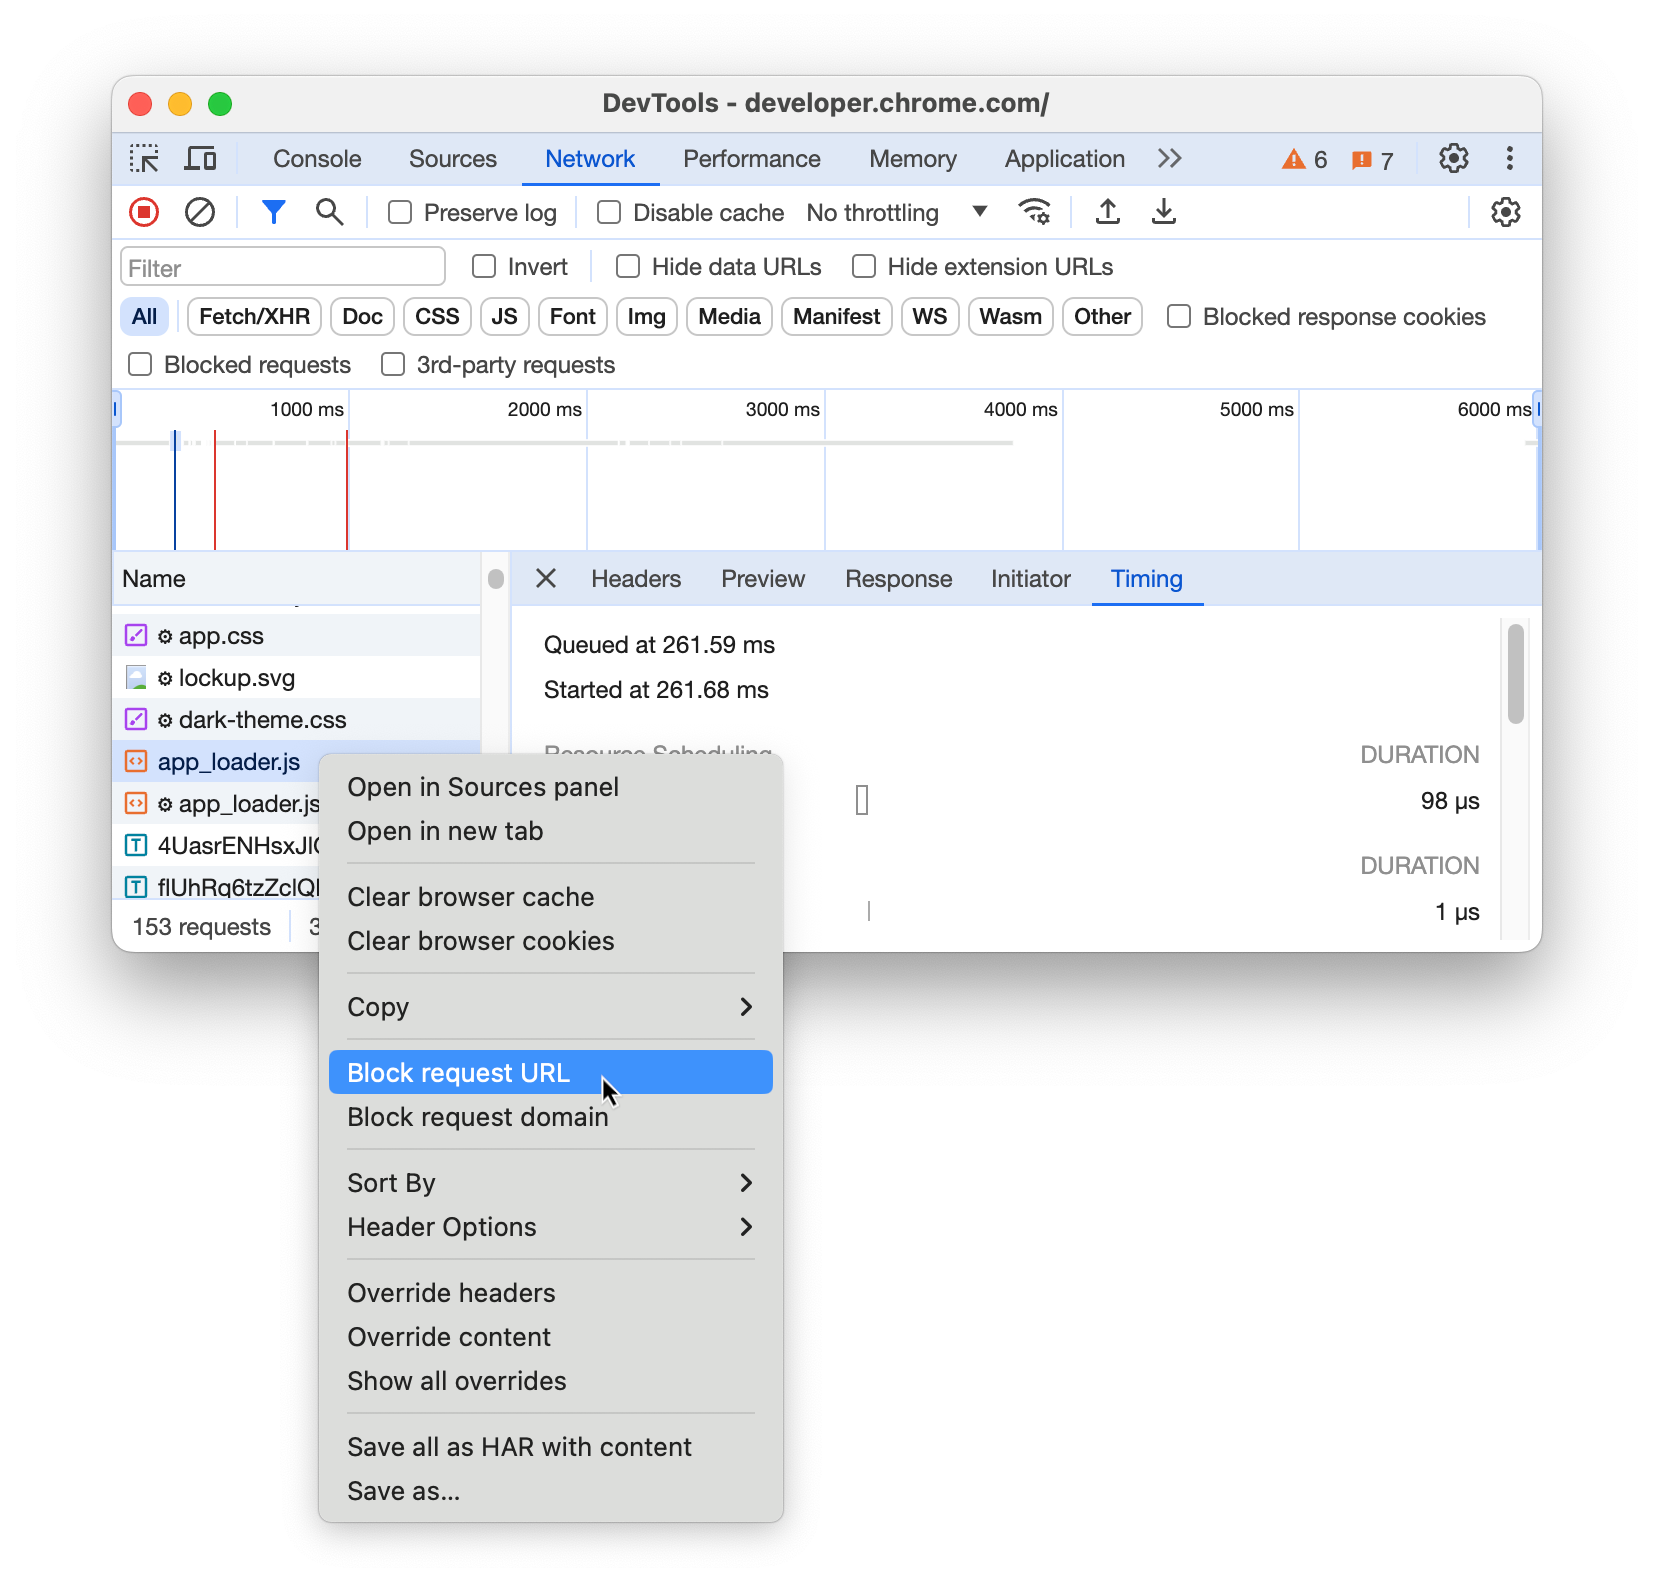Enable the Preserve log checkbox
The width and height of the screenshot is (1654, 1576).
click(400, 212)
